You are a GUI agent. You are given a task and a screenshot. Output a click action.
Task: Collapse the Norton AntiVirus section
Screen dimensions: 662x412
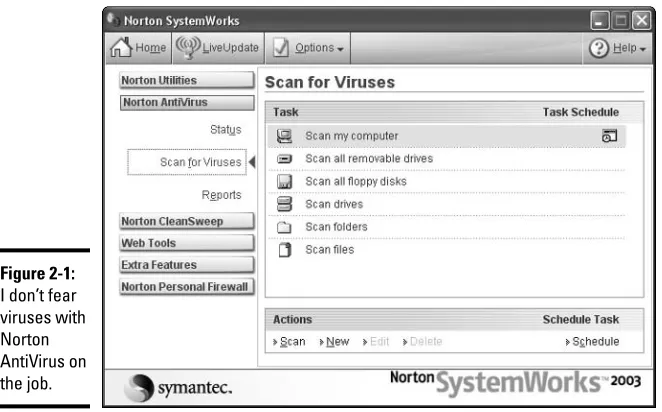(187, 102)
